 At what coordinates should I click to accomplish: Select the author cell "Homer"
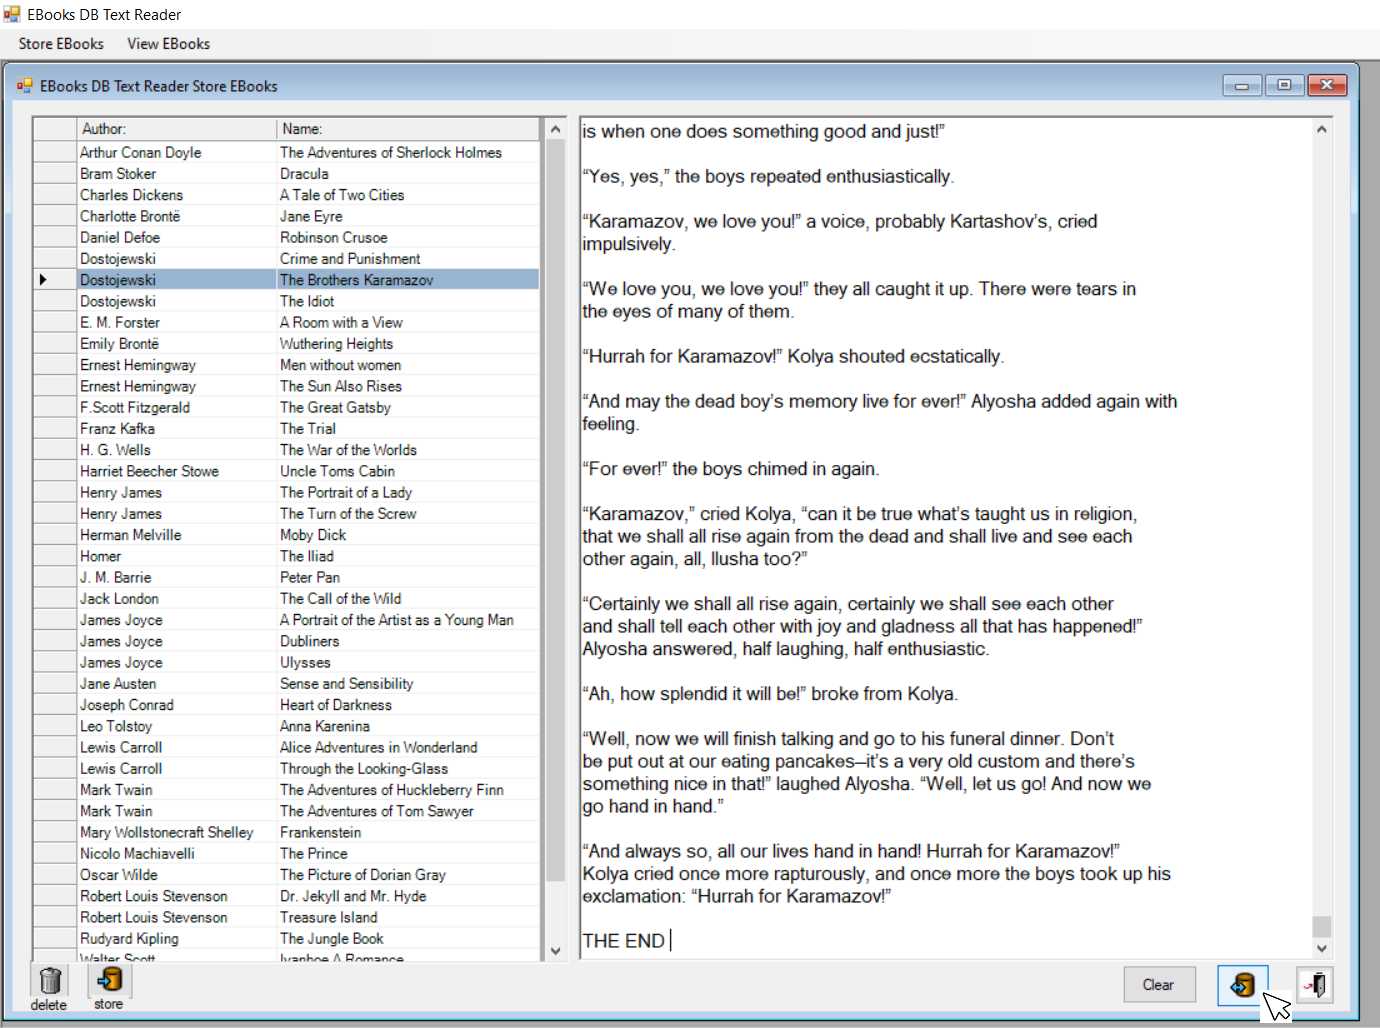point(177,556)
